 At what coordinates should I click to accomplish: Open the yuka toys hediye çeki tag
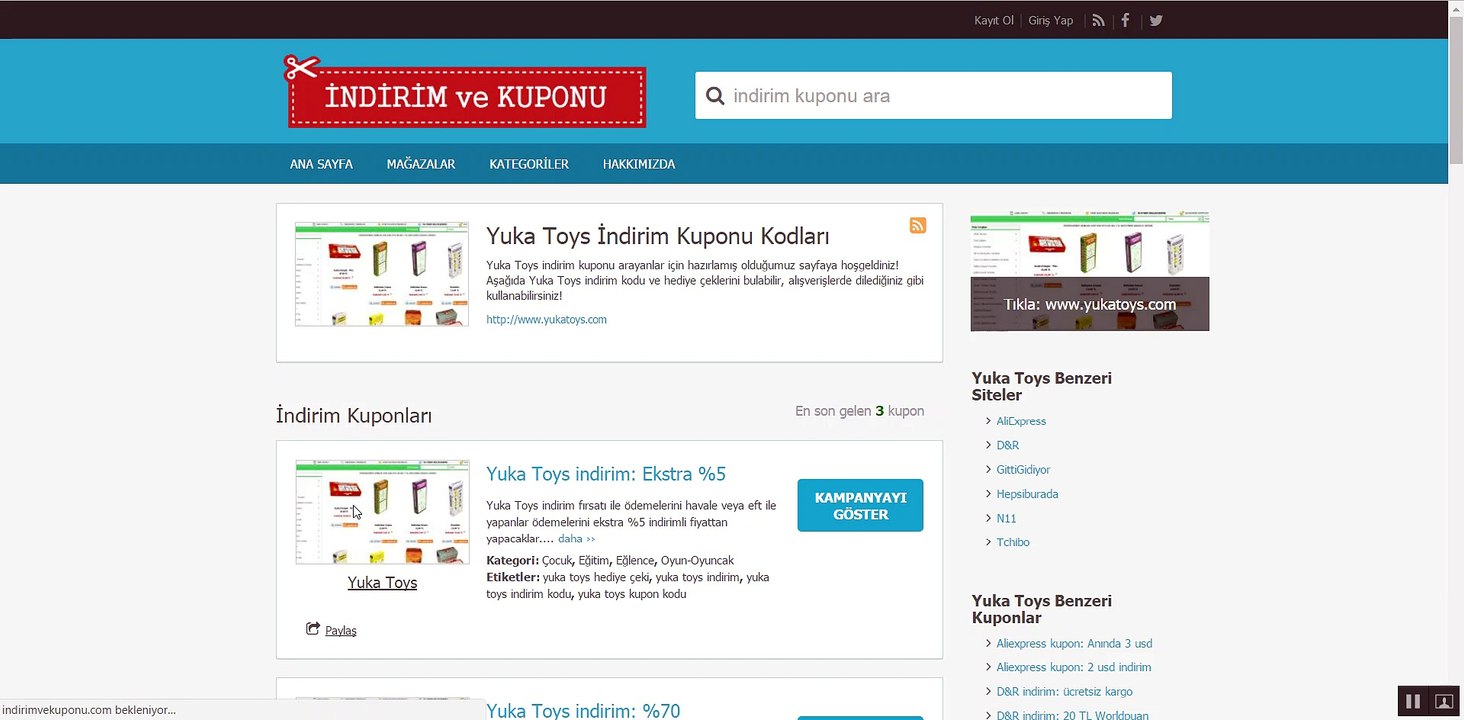tap(595, 577)
